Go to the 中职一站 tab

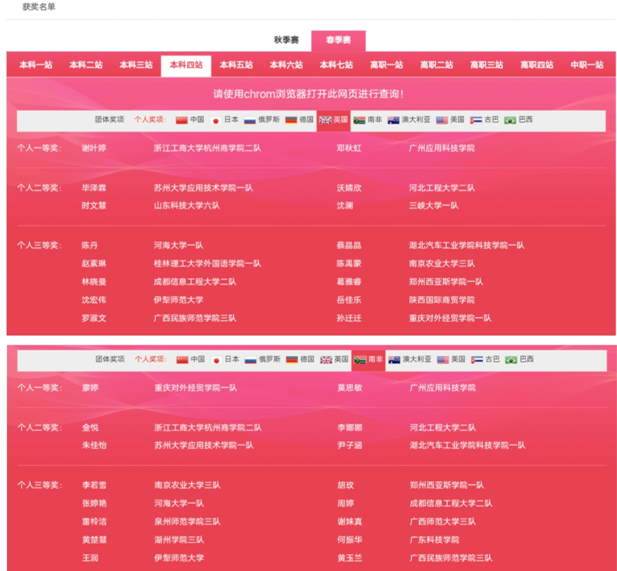586,65
